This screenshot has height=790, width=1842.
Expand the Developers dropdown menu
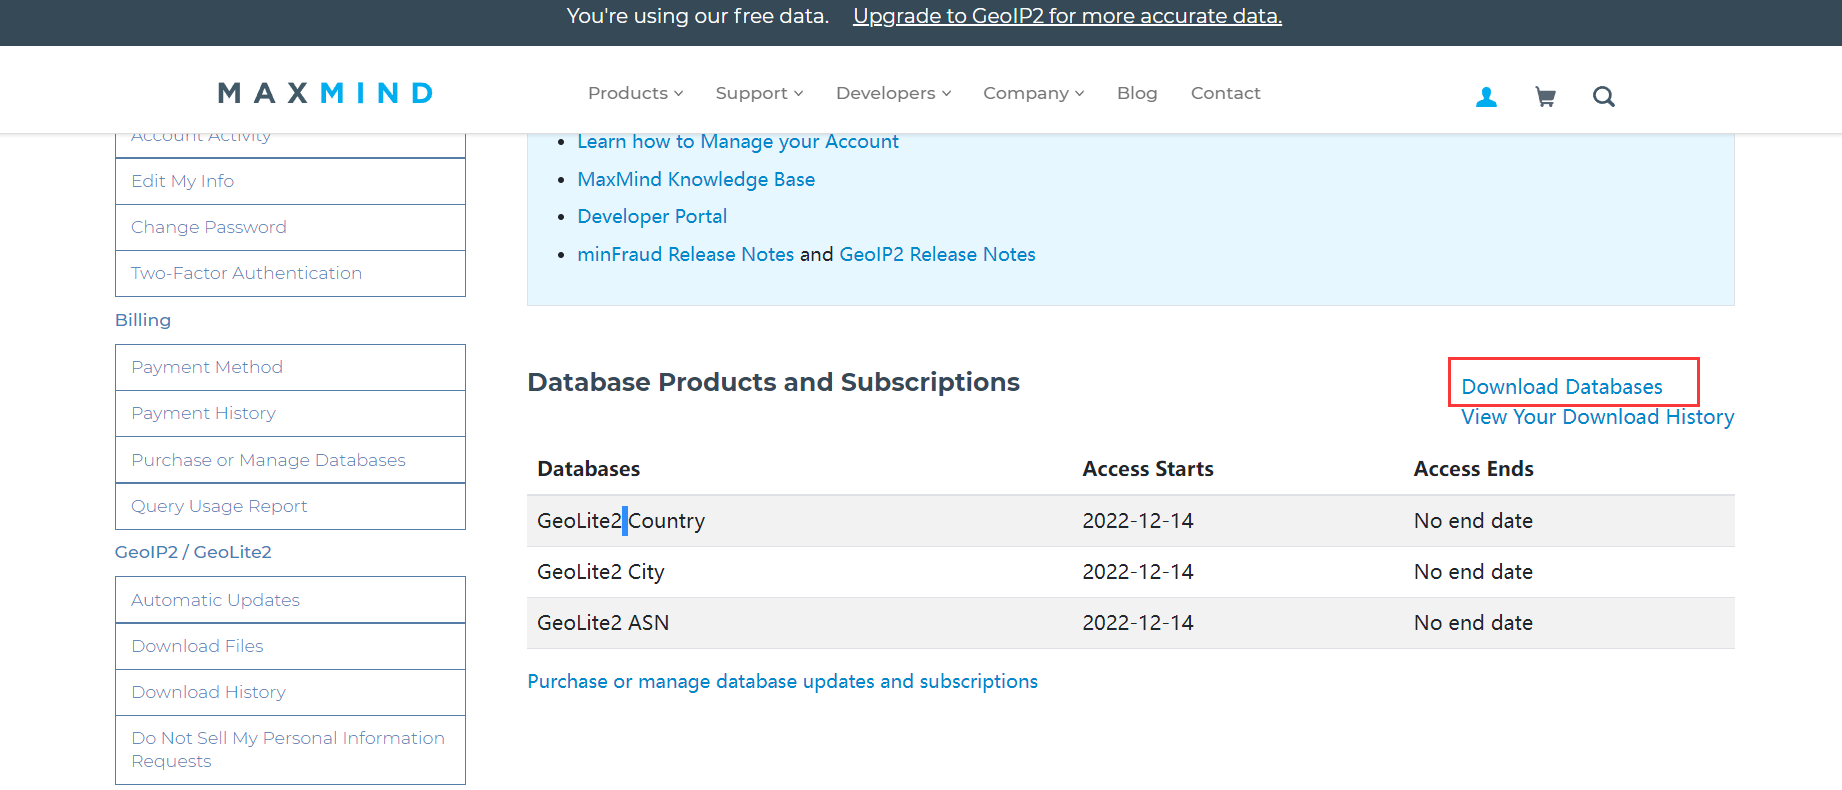click(893, 93)
